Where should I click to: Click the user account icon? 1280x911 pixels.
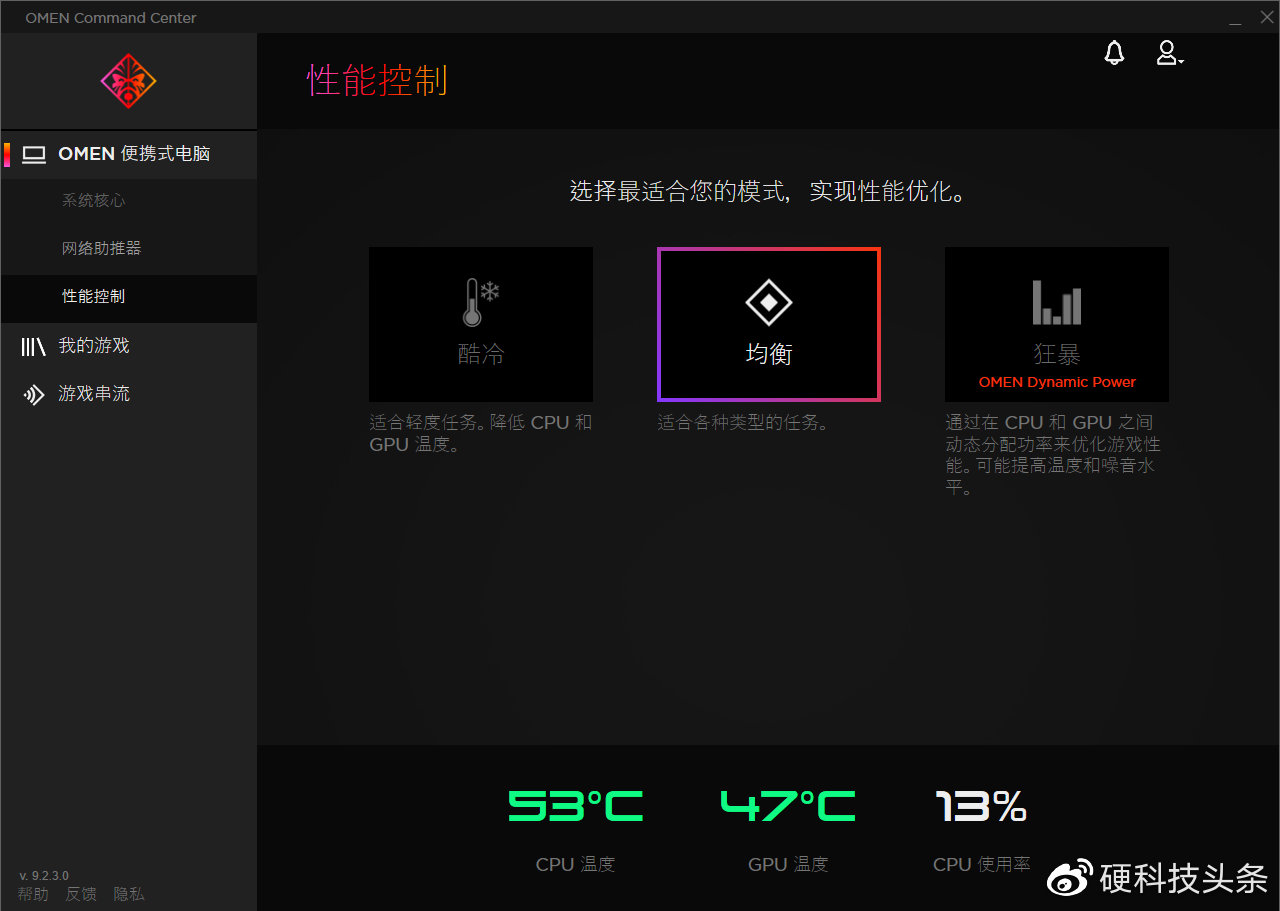click(1166, 54)
